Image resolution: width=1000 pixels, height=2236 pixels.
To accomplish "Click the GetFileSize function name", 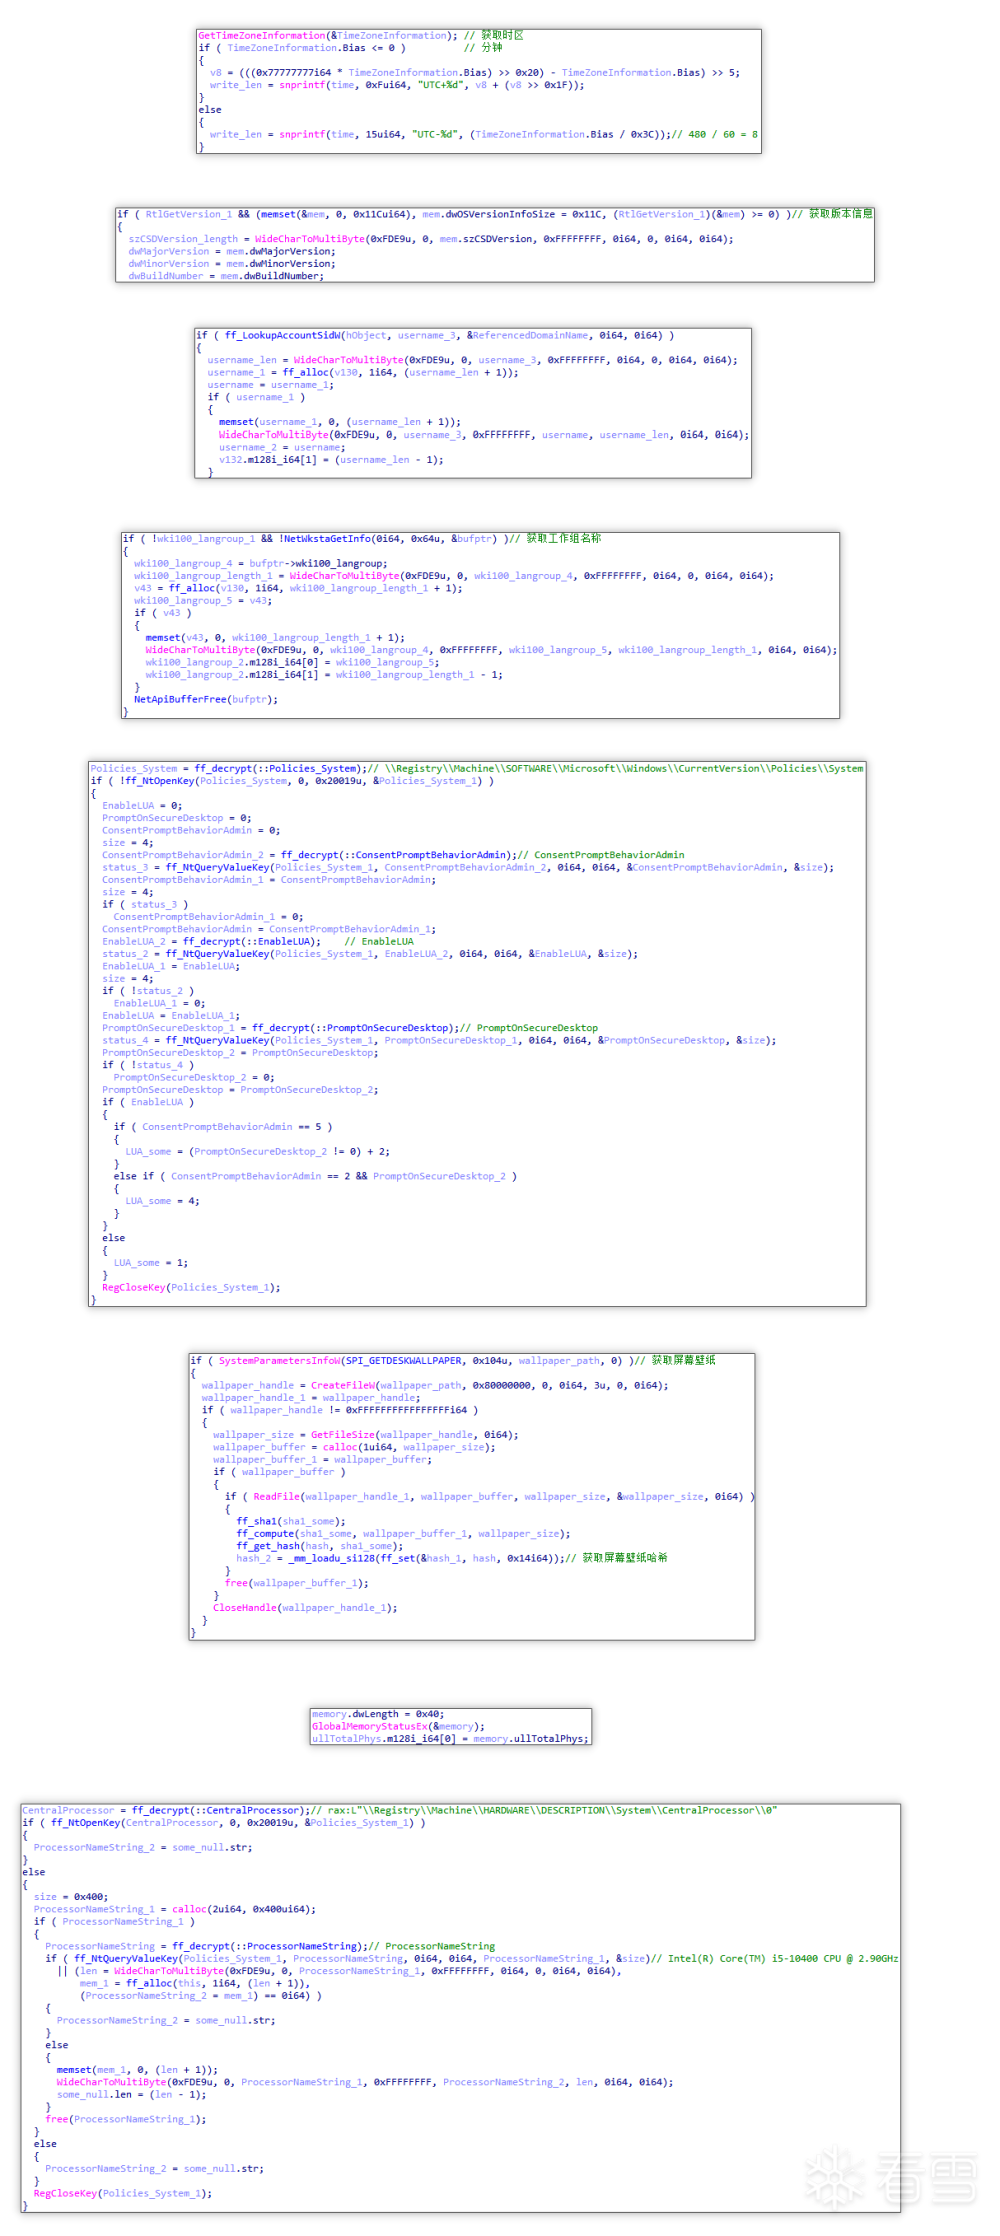I will pyautogui.click(x=342, y=1435).
